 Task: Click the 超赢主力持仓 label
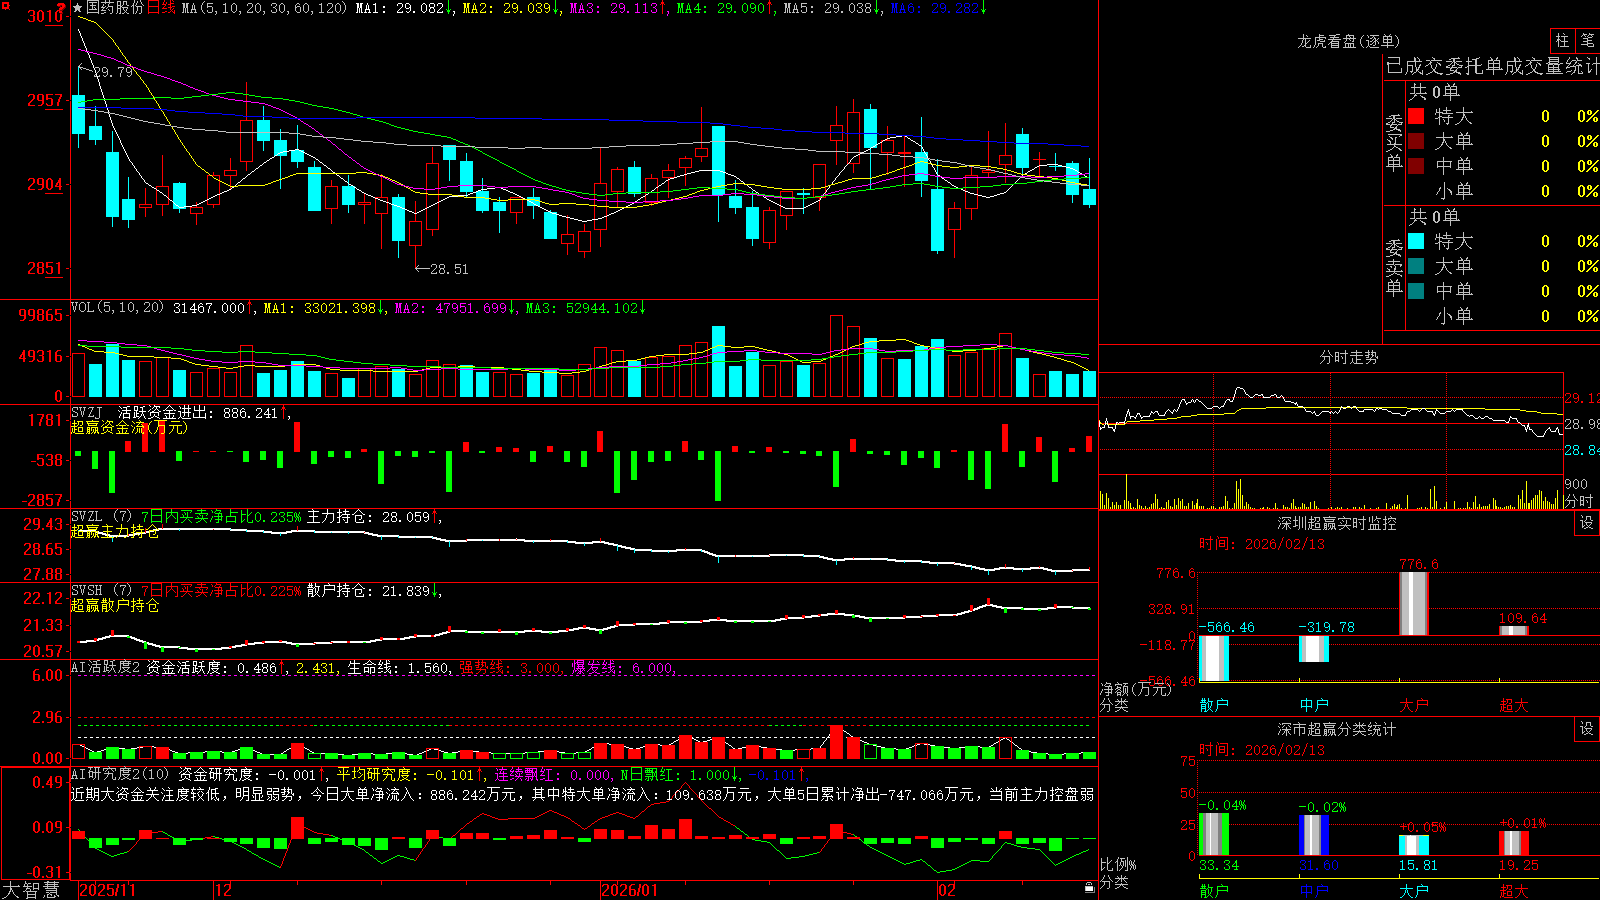pos(115,532)
